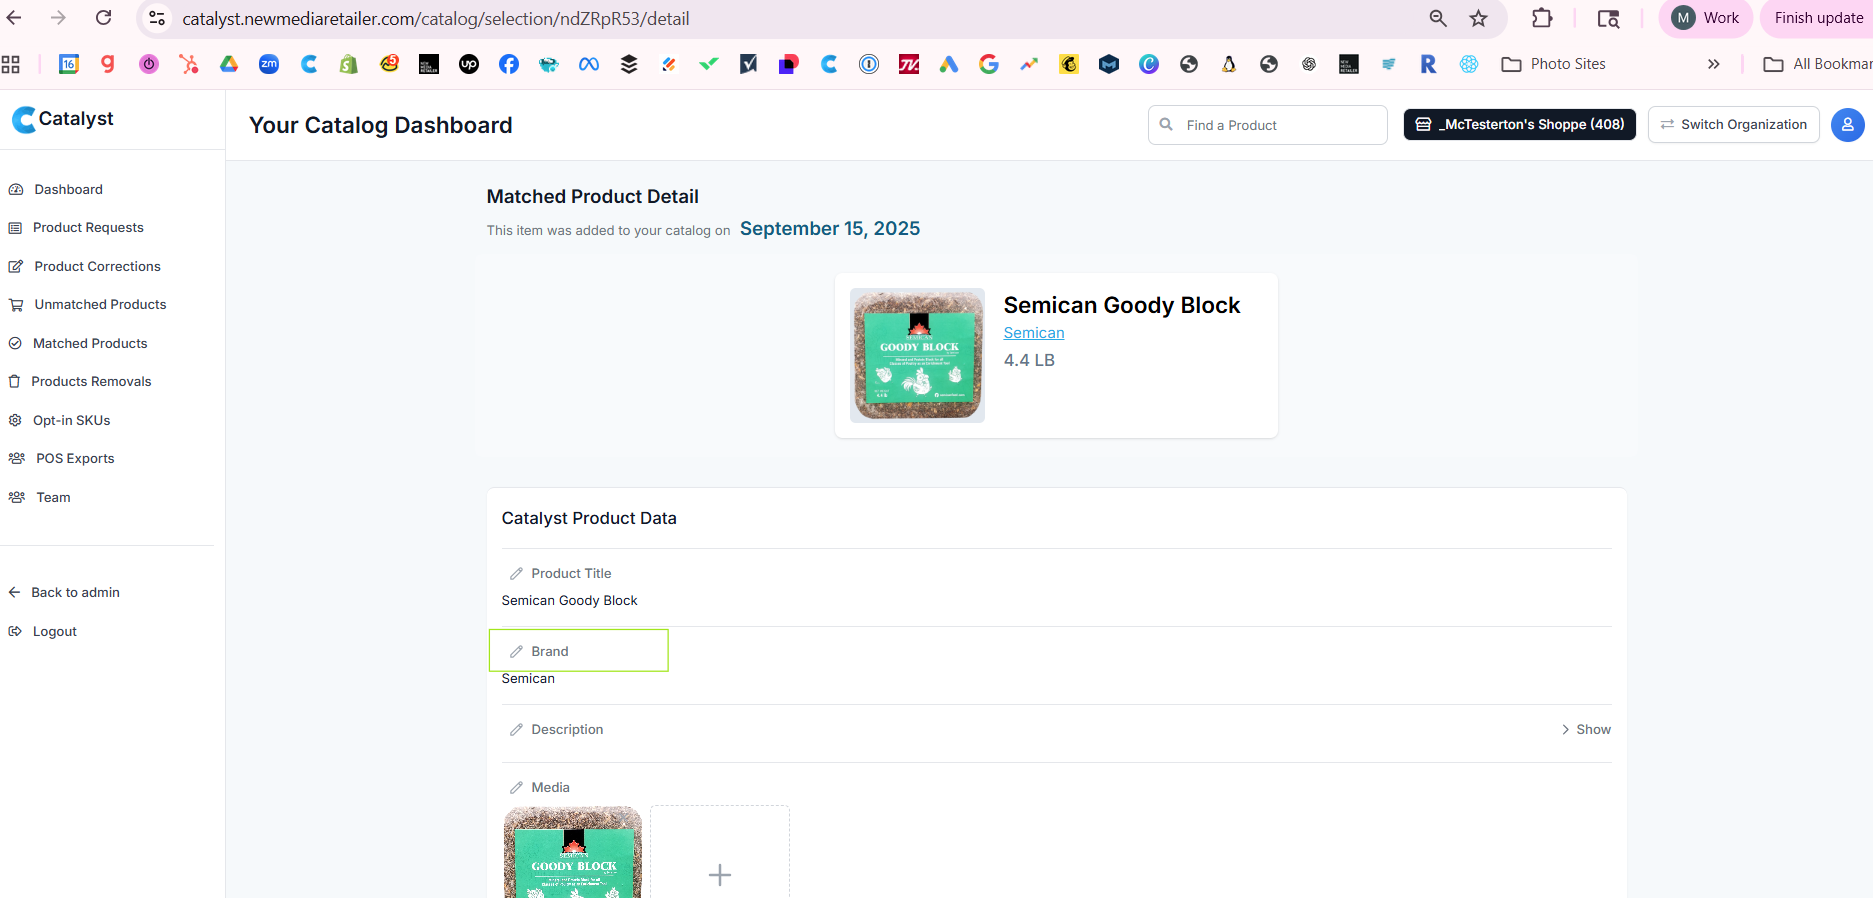Open the Photo Sites bookmark folder
The height and width of the screenshot is (898, 1873).
[x=1554, y=64]
